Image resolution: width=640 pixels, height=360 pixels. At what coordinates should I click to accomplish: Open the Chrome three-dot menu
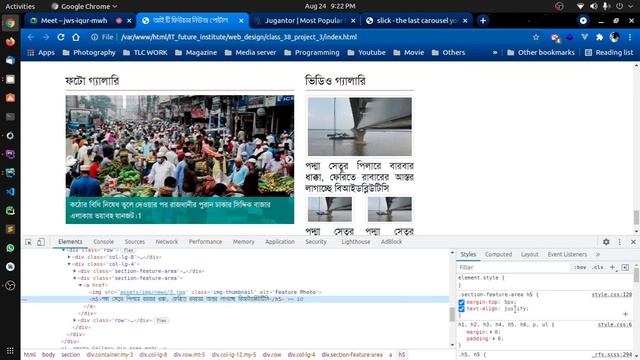tap(630, 37)
